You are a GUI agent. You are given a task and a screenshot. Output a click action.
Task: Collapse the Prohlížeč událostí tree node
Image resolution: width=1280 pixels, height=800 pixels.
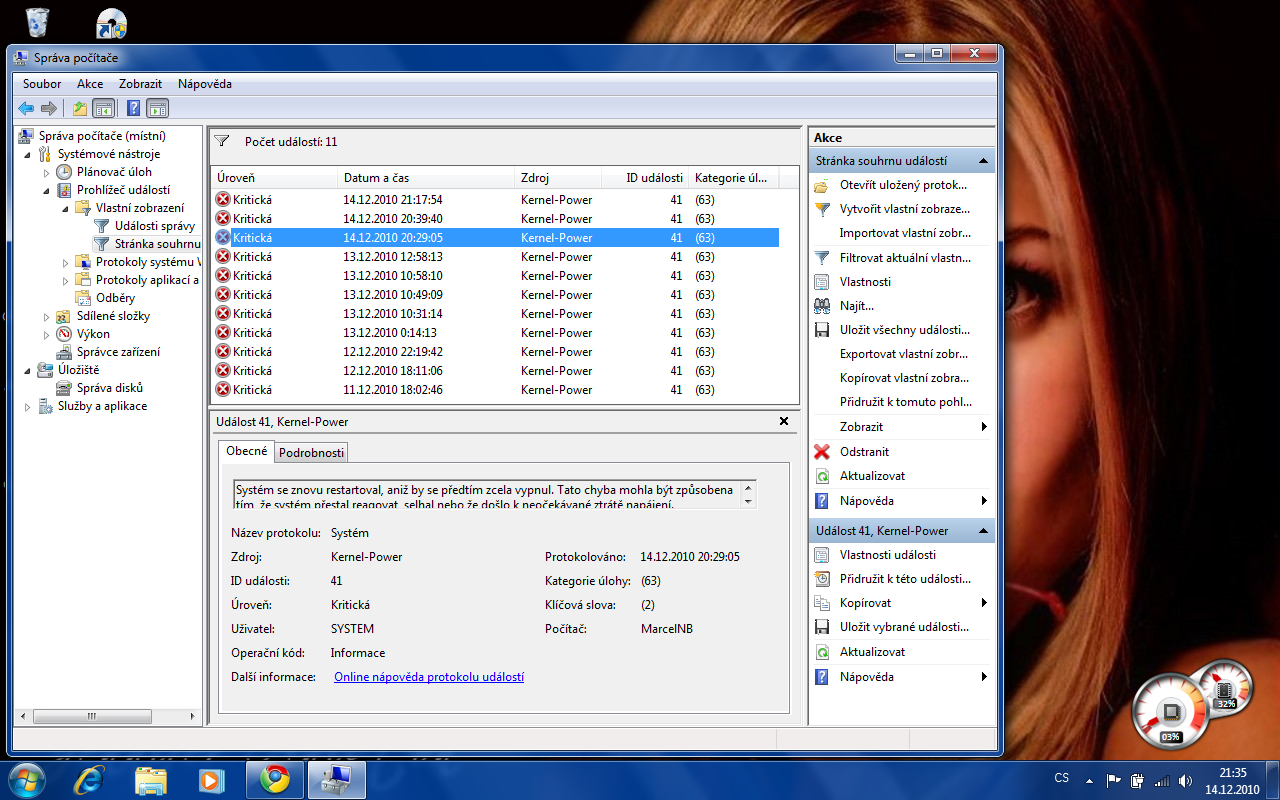(x=46, y=190)
